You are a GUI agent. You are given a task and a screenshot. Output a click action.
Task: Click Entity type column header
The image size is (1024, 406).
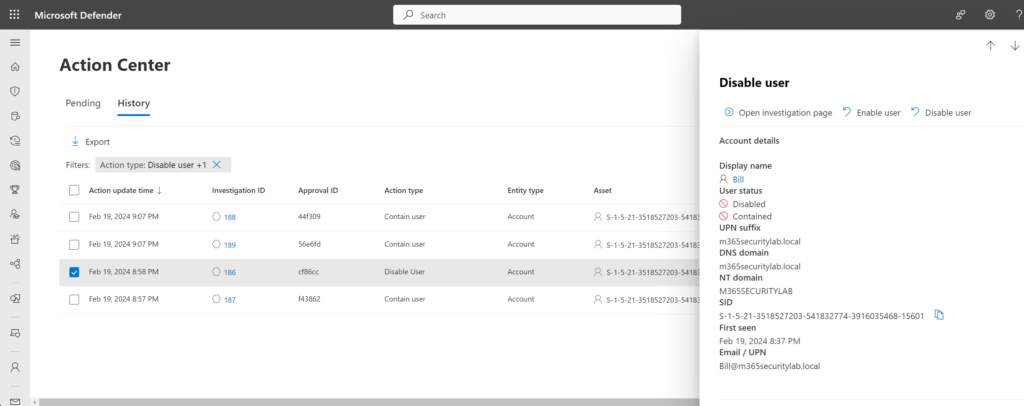coord(526,191)
